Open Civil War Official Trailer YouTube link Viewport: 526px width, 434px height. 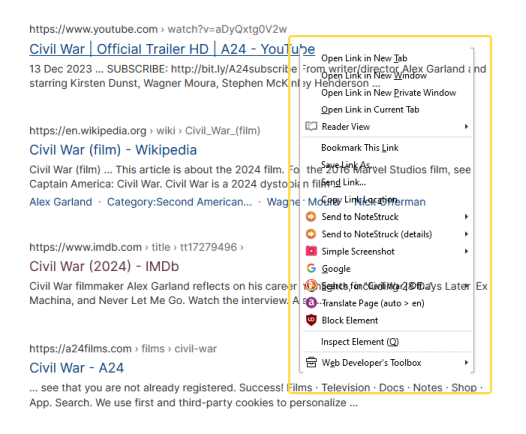tap(172, 49)
